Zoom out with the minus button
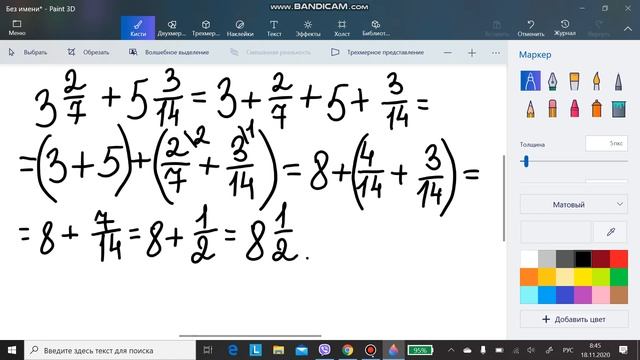 pyautogui.click(x=448, y=53)
